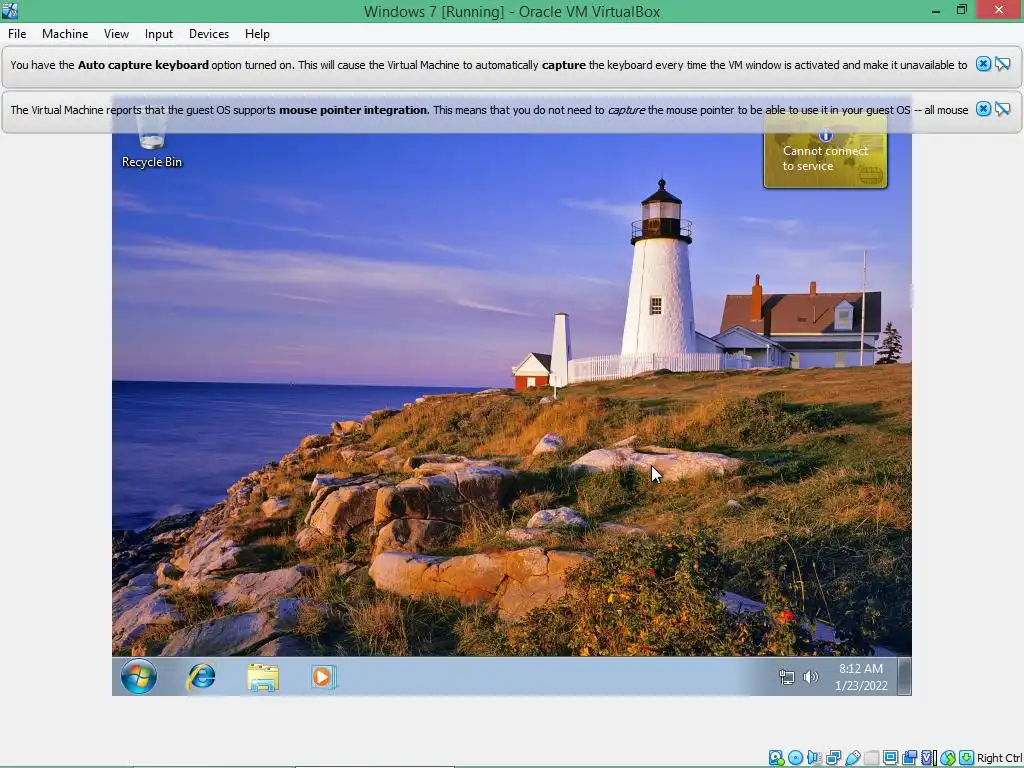Click the Right Ctrl host key label
1024x768 pixels.
click(x=999, y=758)
